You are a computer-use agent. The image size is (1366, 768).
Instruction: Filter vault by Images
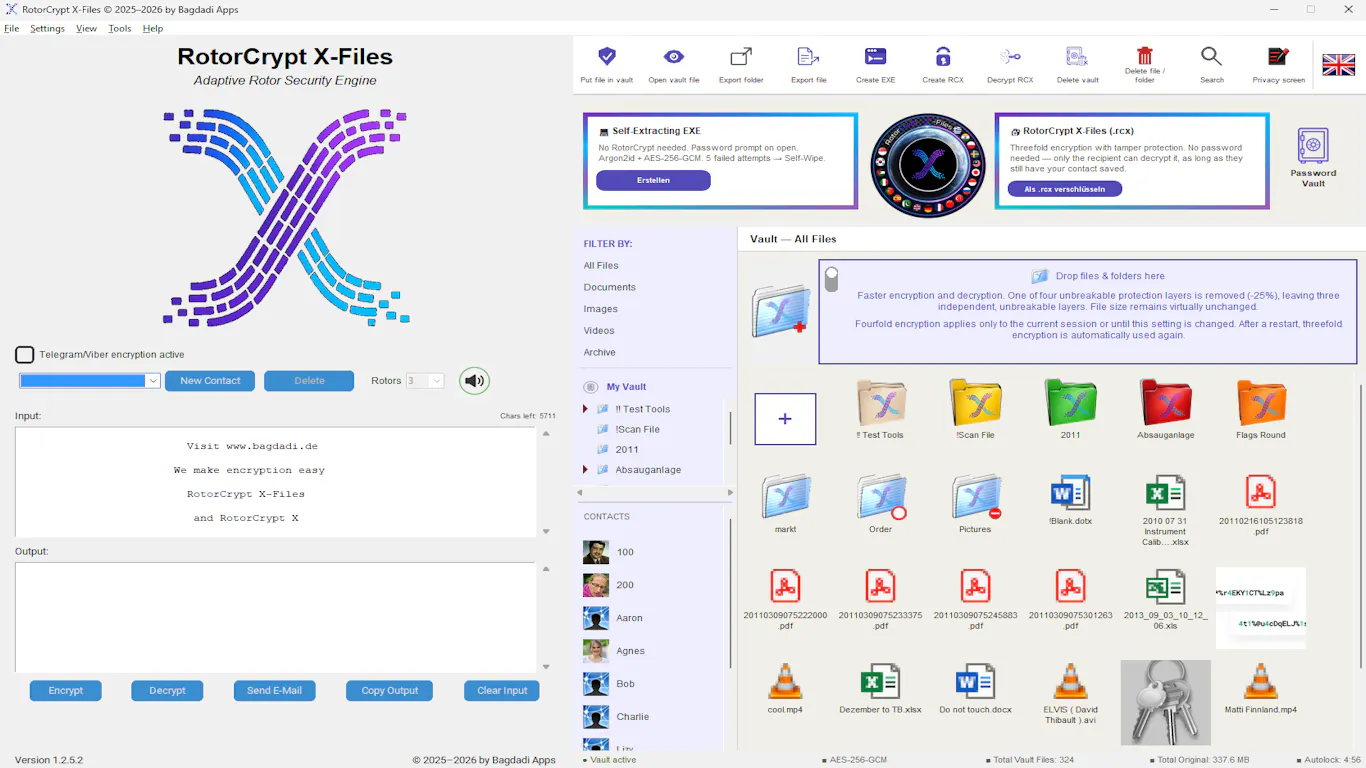click(x=600, y=309)
